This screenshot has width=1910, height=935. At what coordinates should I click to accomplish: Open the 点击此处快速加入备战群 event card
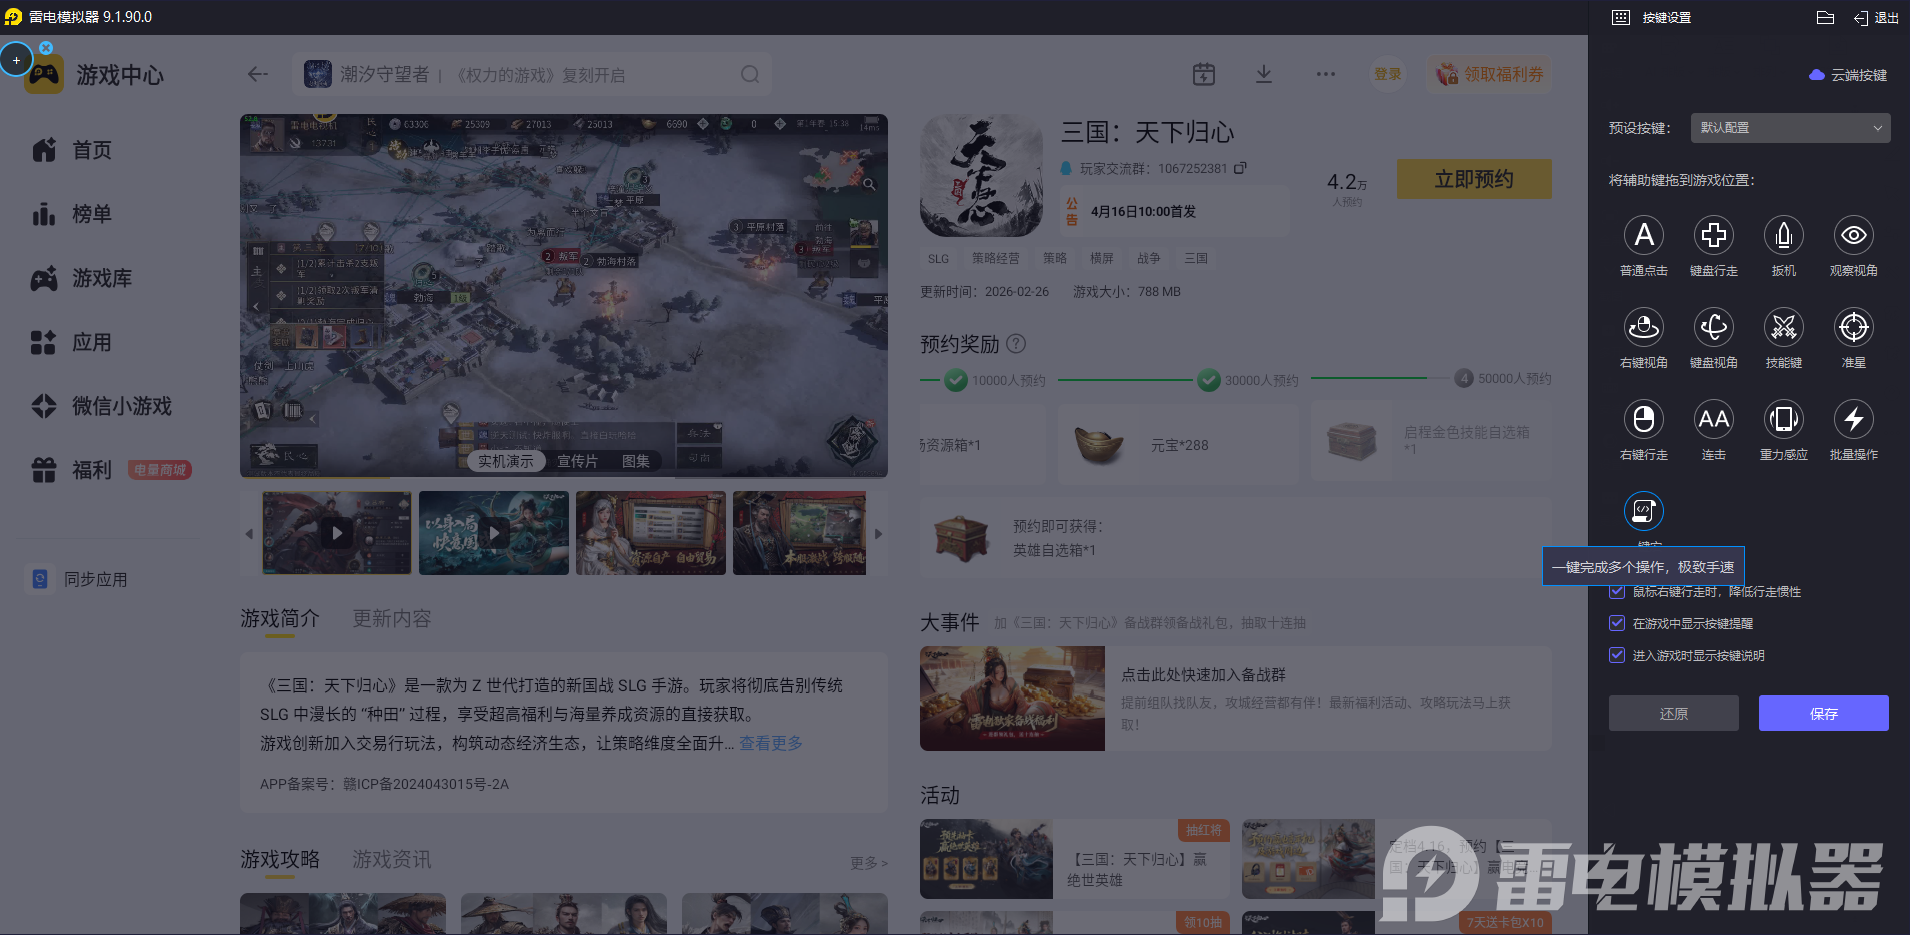coord(1236,698)
